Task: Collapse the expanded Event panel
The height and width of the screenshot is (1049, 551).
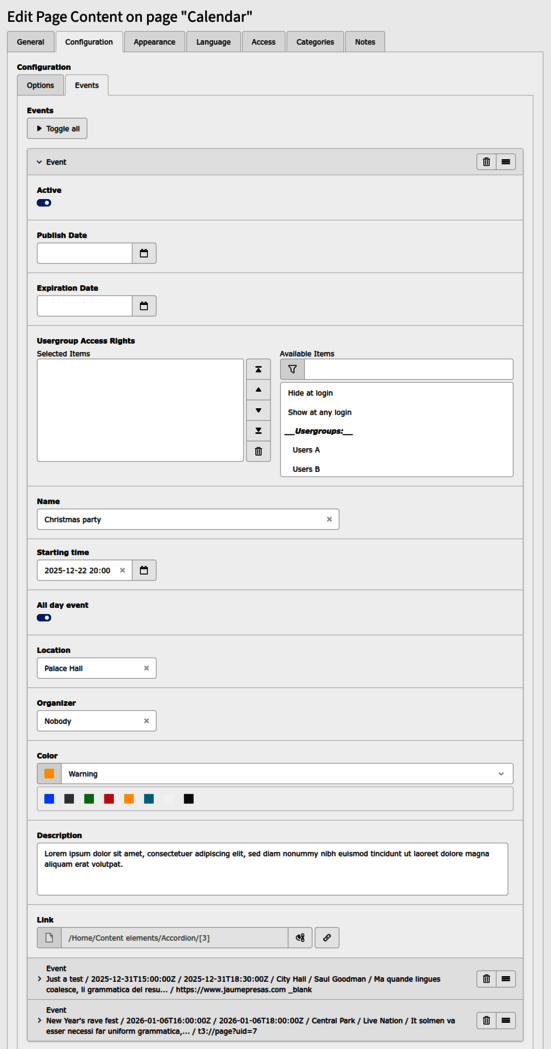Action: [x=51, y=162]
